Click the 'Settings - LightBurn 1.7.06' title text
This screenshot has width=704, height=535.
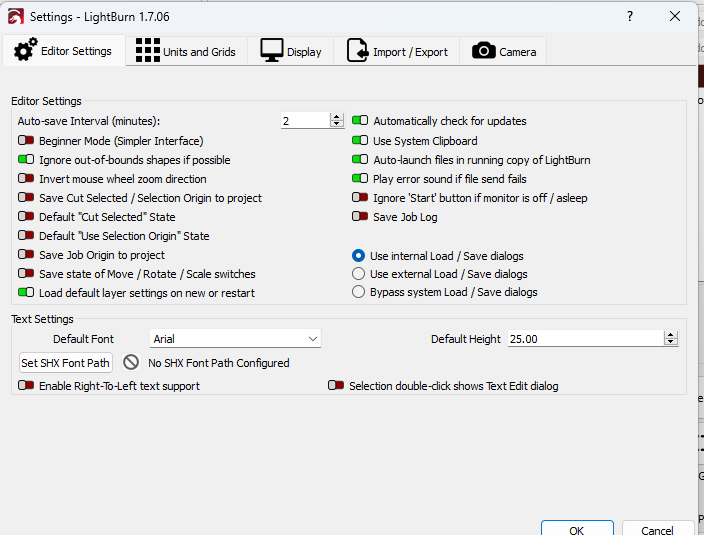(100, 17)
